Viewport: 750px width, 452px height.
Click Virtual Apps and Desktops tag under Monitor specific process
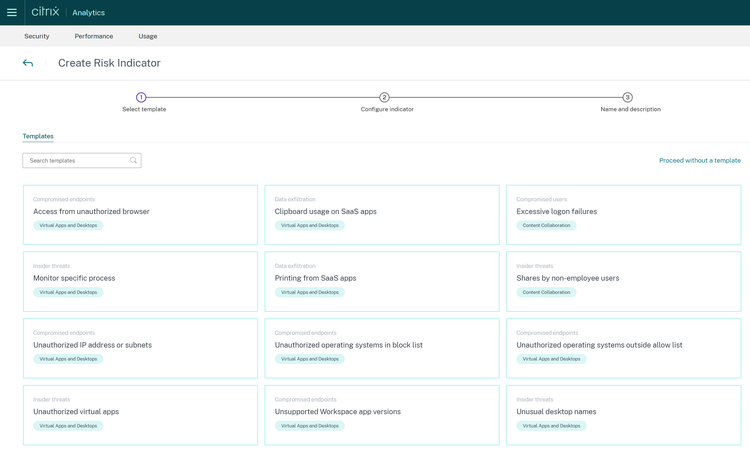tap(68, 292)
